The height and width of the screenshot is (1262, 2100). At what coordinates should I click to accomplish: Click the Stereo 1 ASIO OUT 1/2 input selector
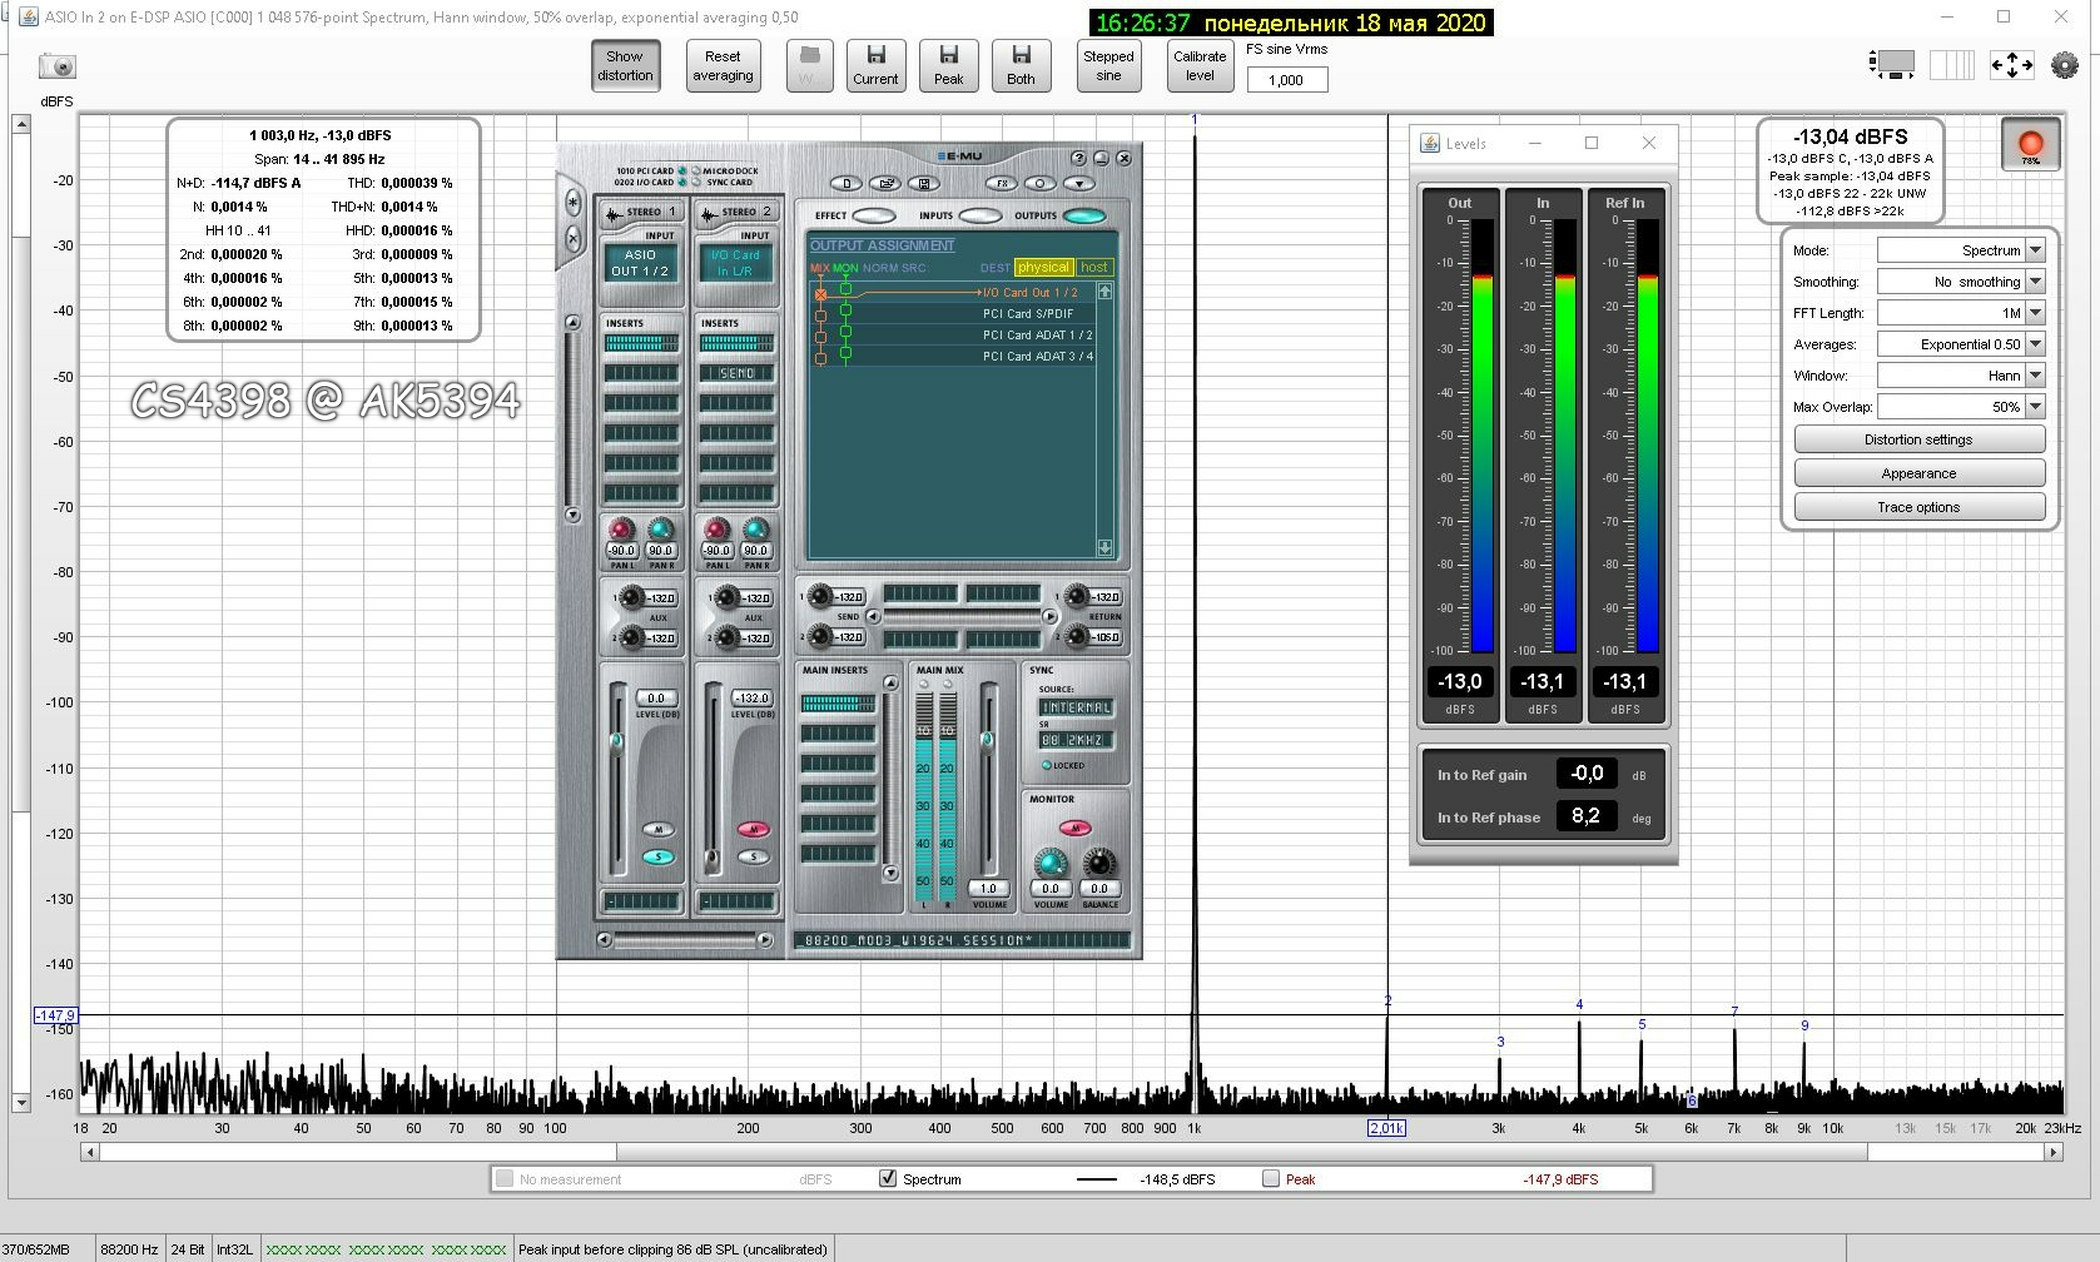point(640,263)
